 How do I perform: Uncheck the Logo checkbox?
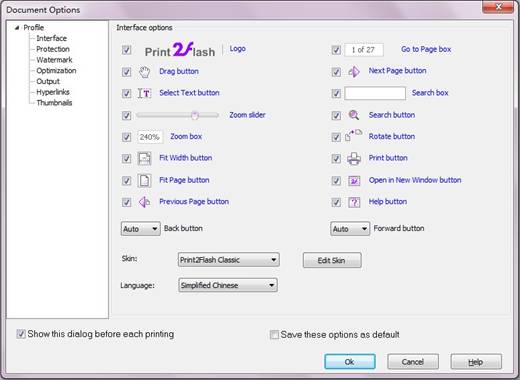[x=126, y=50]
